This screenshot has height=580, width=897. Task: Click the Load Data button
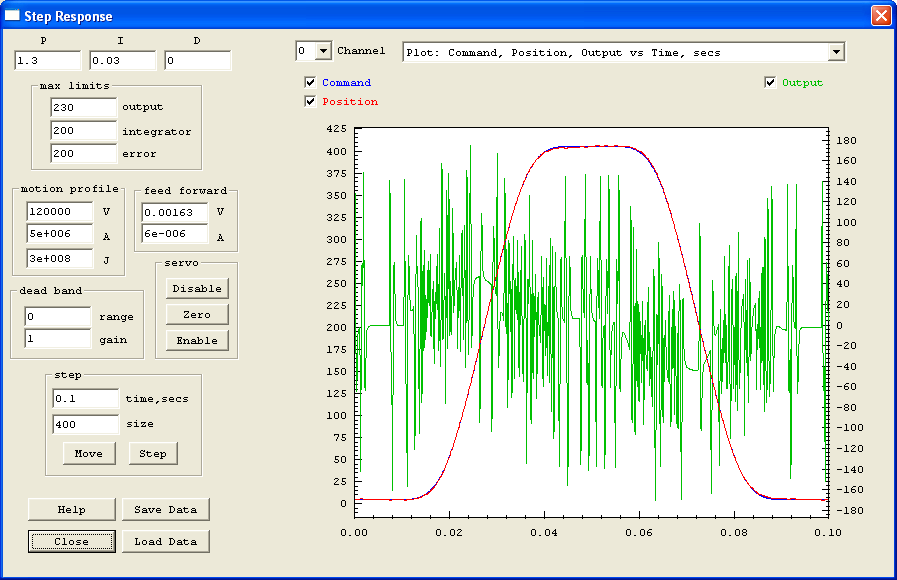(x=166, y=541)
